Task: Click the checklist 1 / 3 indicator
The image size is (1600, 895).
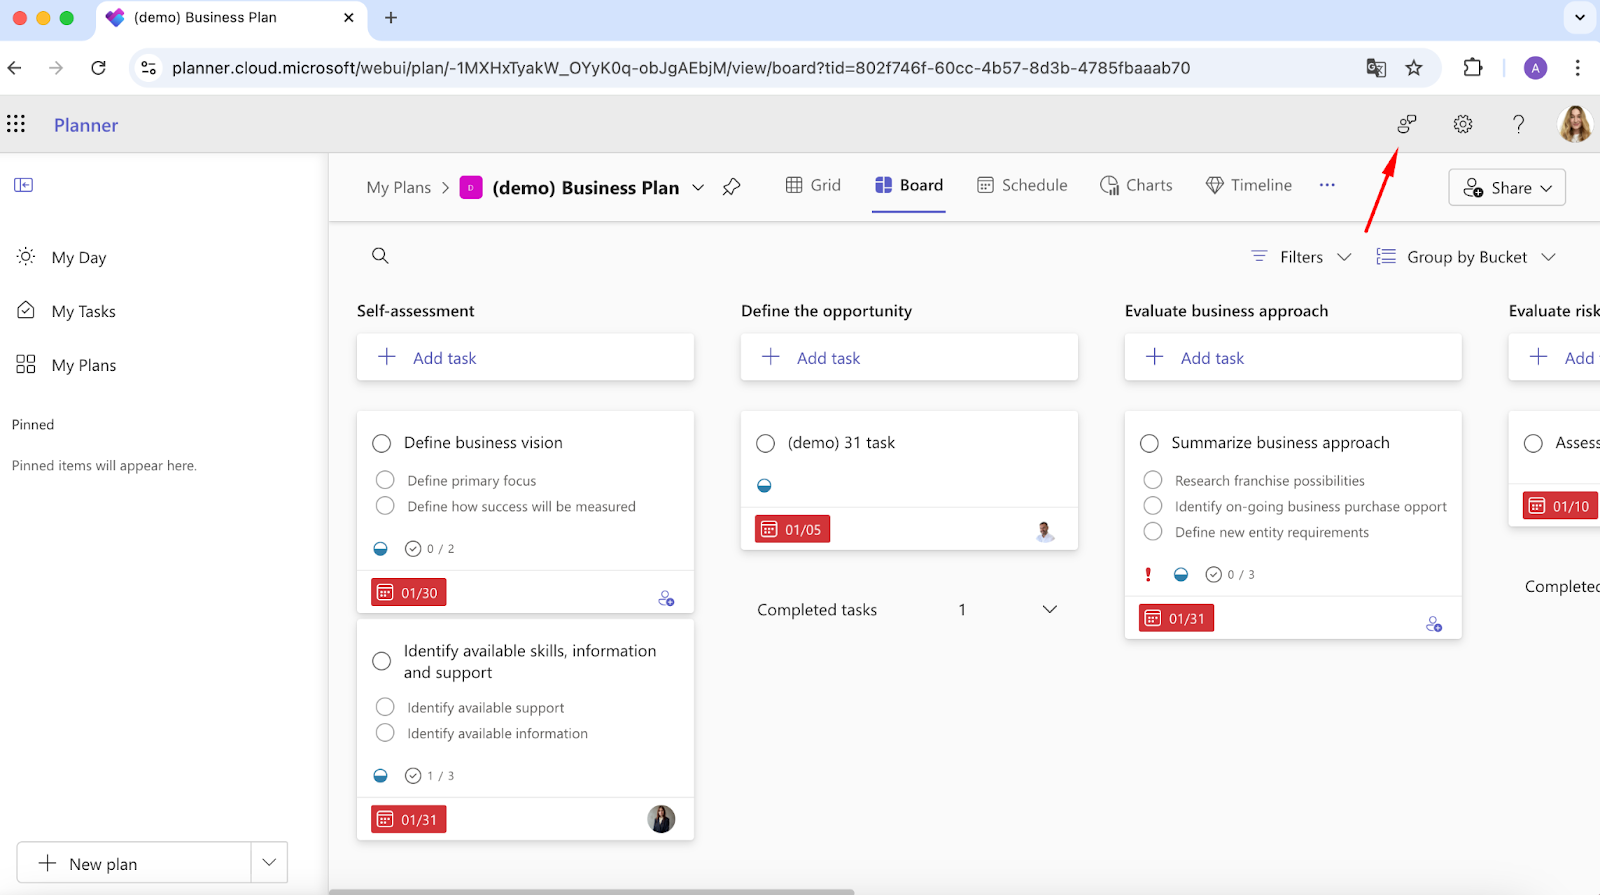Action: 429,776
